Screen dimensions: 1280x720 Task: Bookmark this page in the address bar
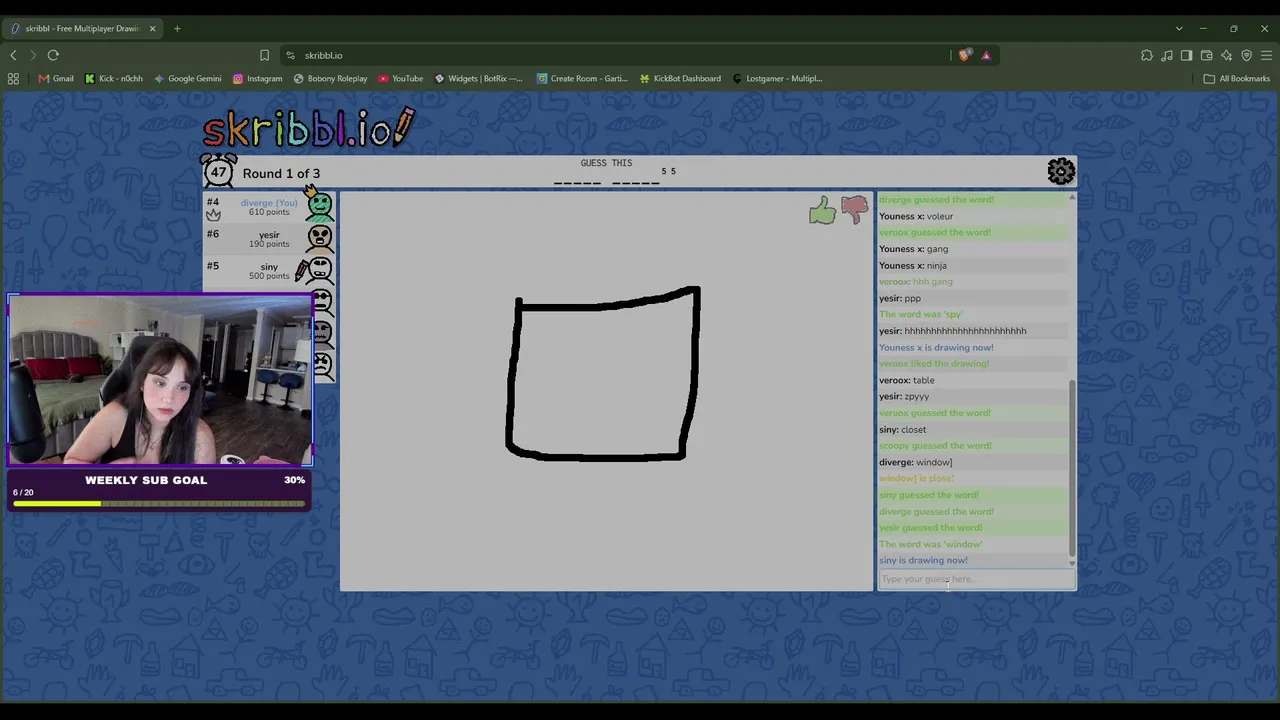(x=264, y=55)
